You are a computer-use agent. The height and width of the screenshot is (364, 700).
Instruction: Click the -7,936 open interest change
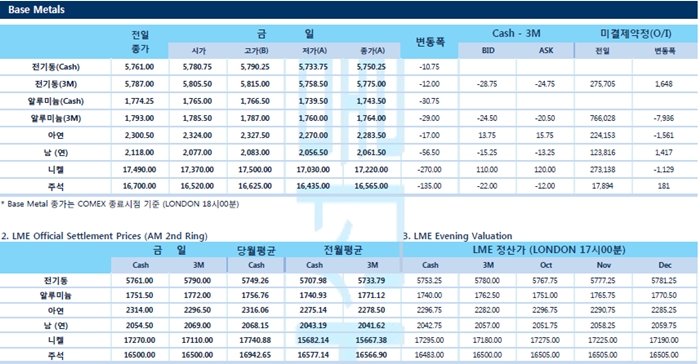coord(664,118)
